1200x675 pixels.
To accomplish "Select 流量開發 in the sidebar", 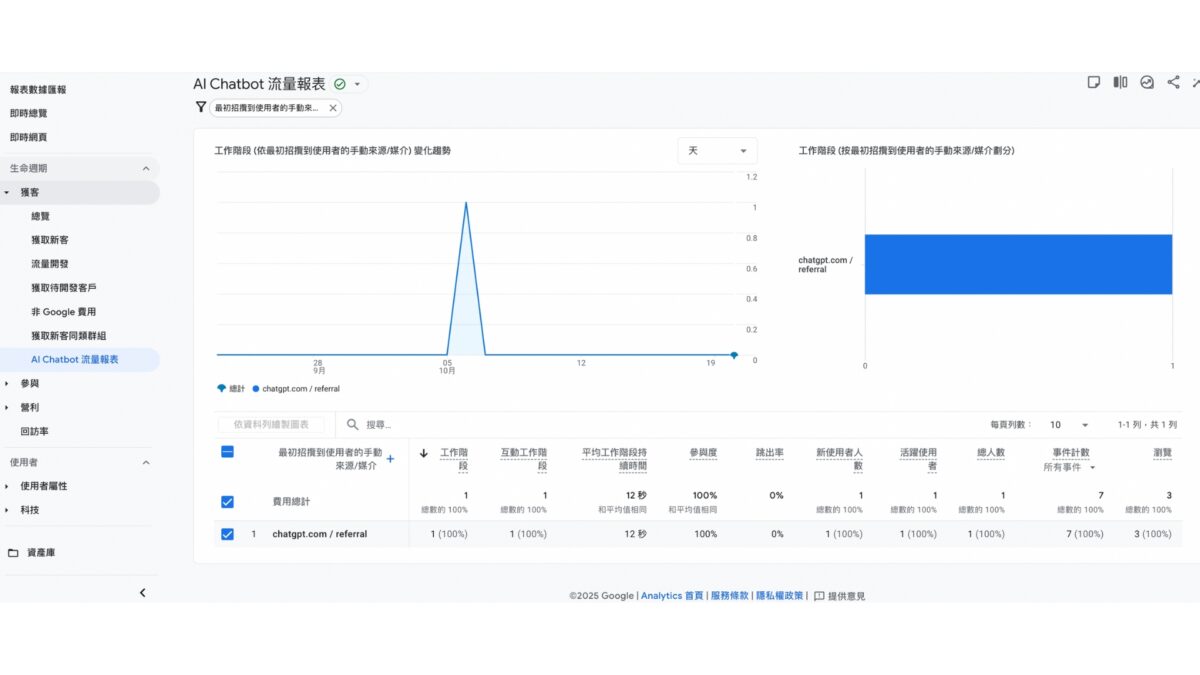I will 50,264.
